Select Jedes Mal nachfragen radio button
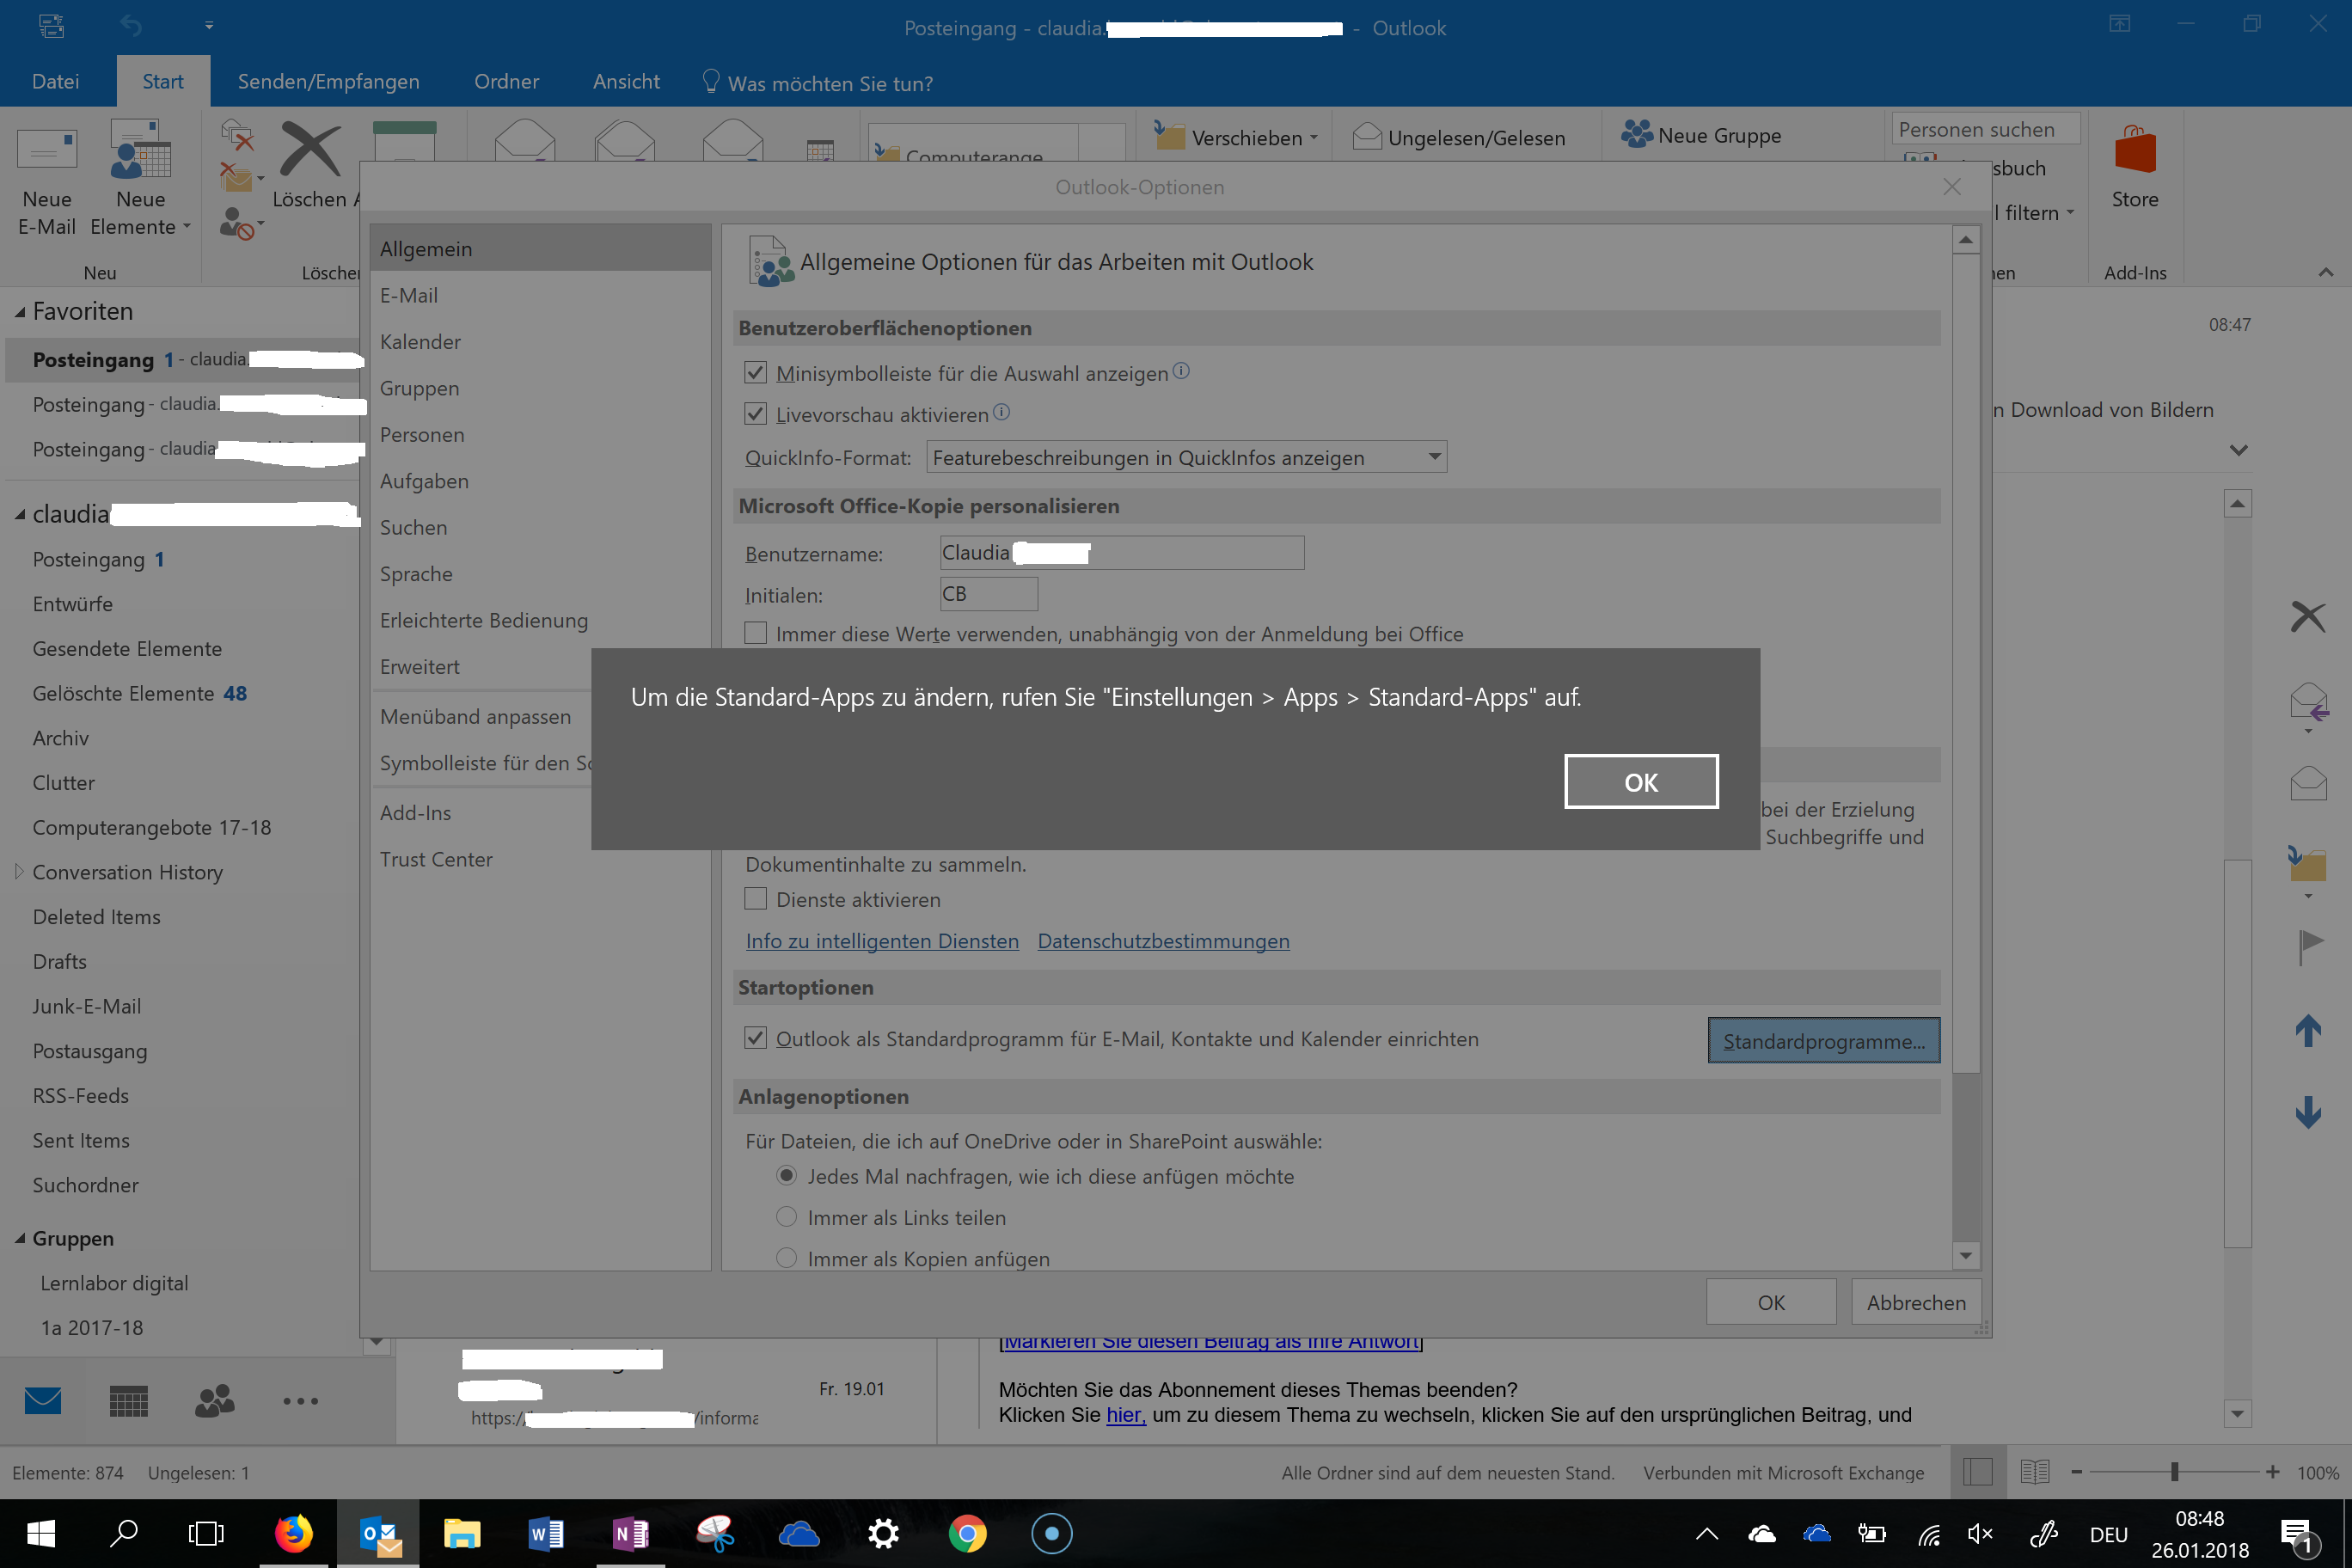The image size is (2352, 1568). coord(787,1175)
